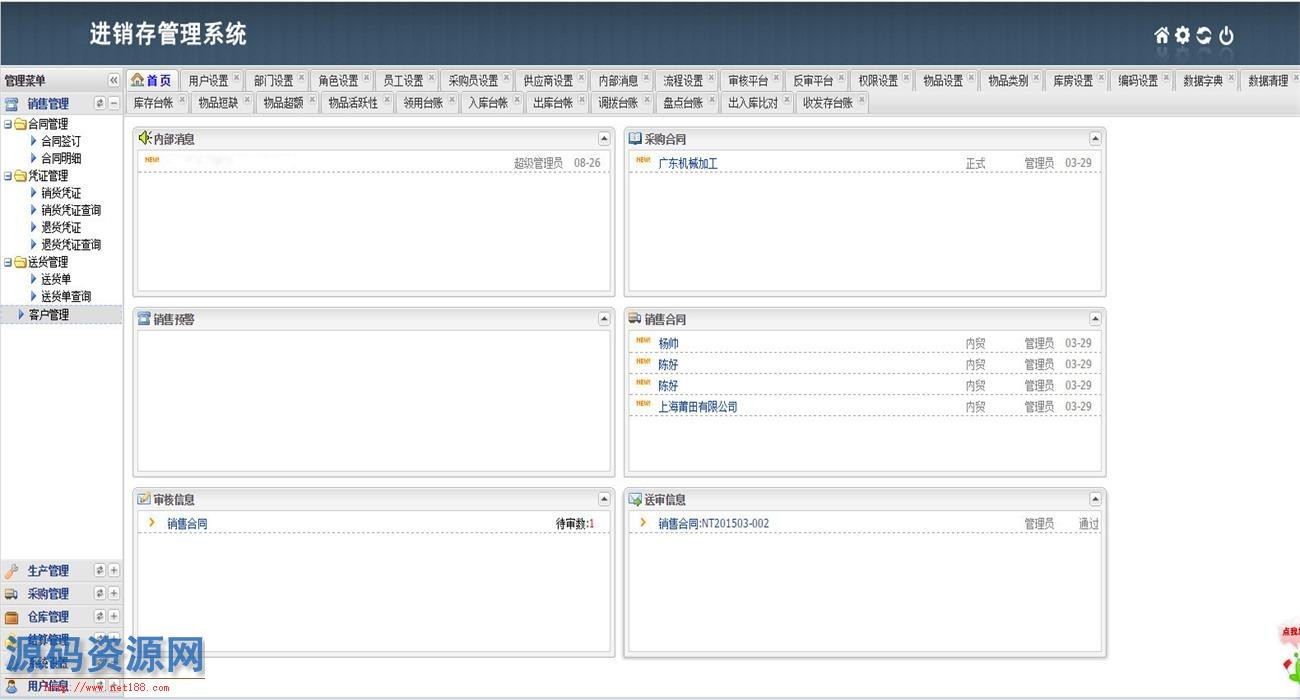
Task: Collapse the 管理菜单 sidebar with double-arrow
Action: [x=114, y=81]
